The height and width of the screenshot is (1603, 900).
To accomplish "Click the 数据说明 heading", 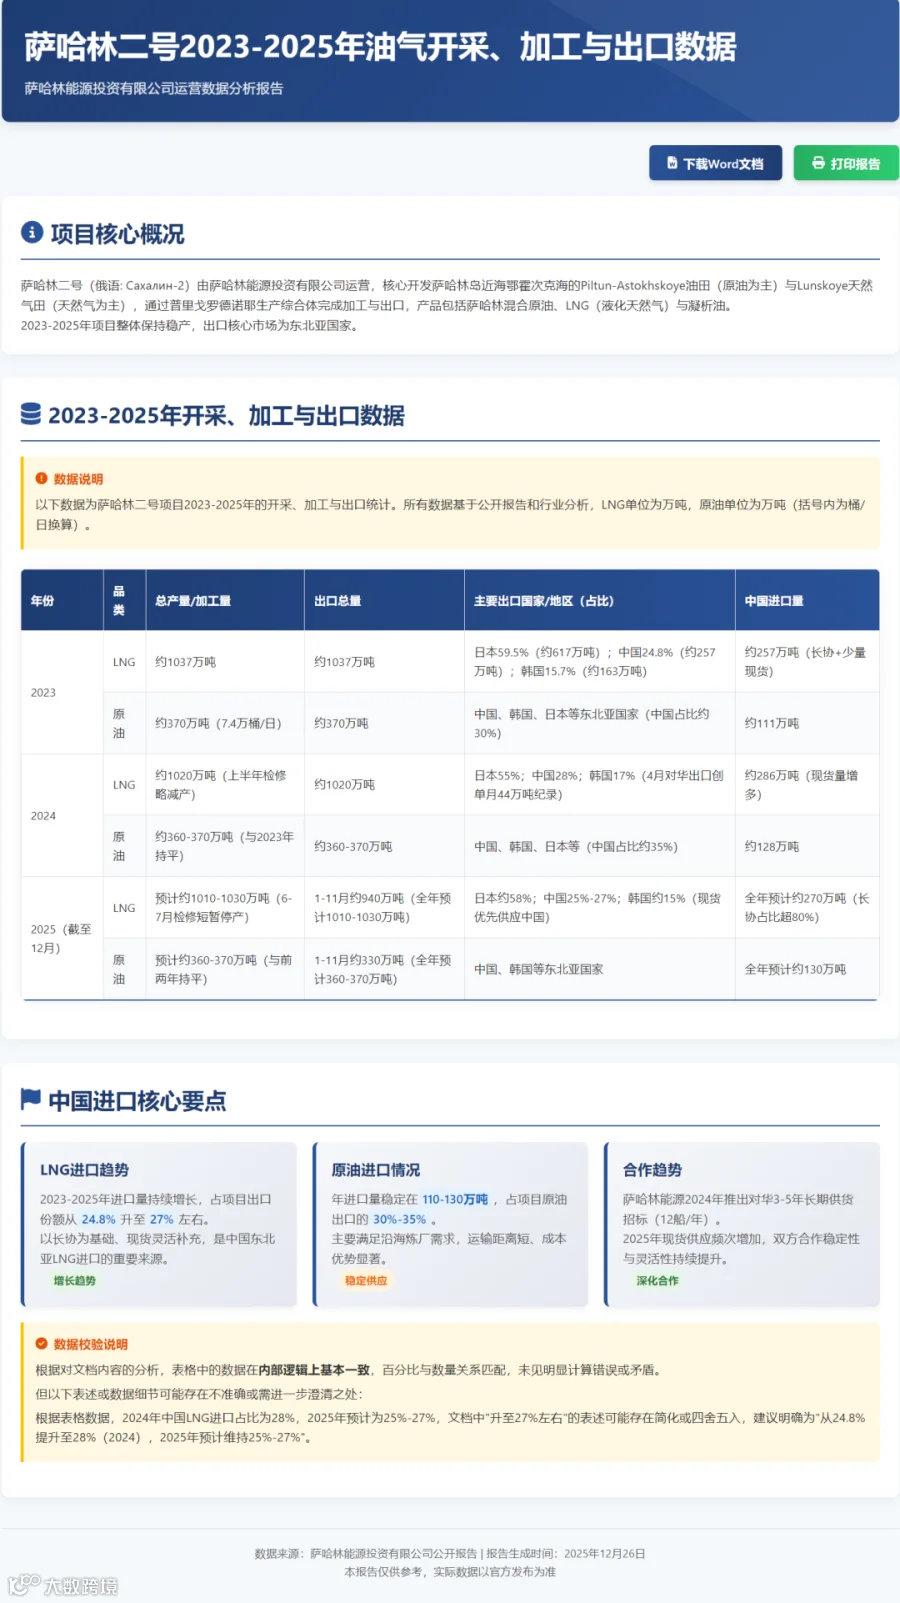I will point(78,479).
